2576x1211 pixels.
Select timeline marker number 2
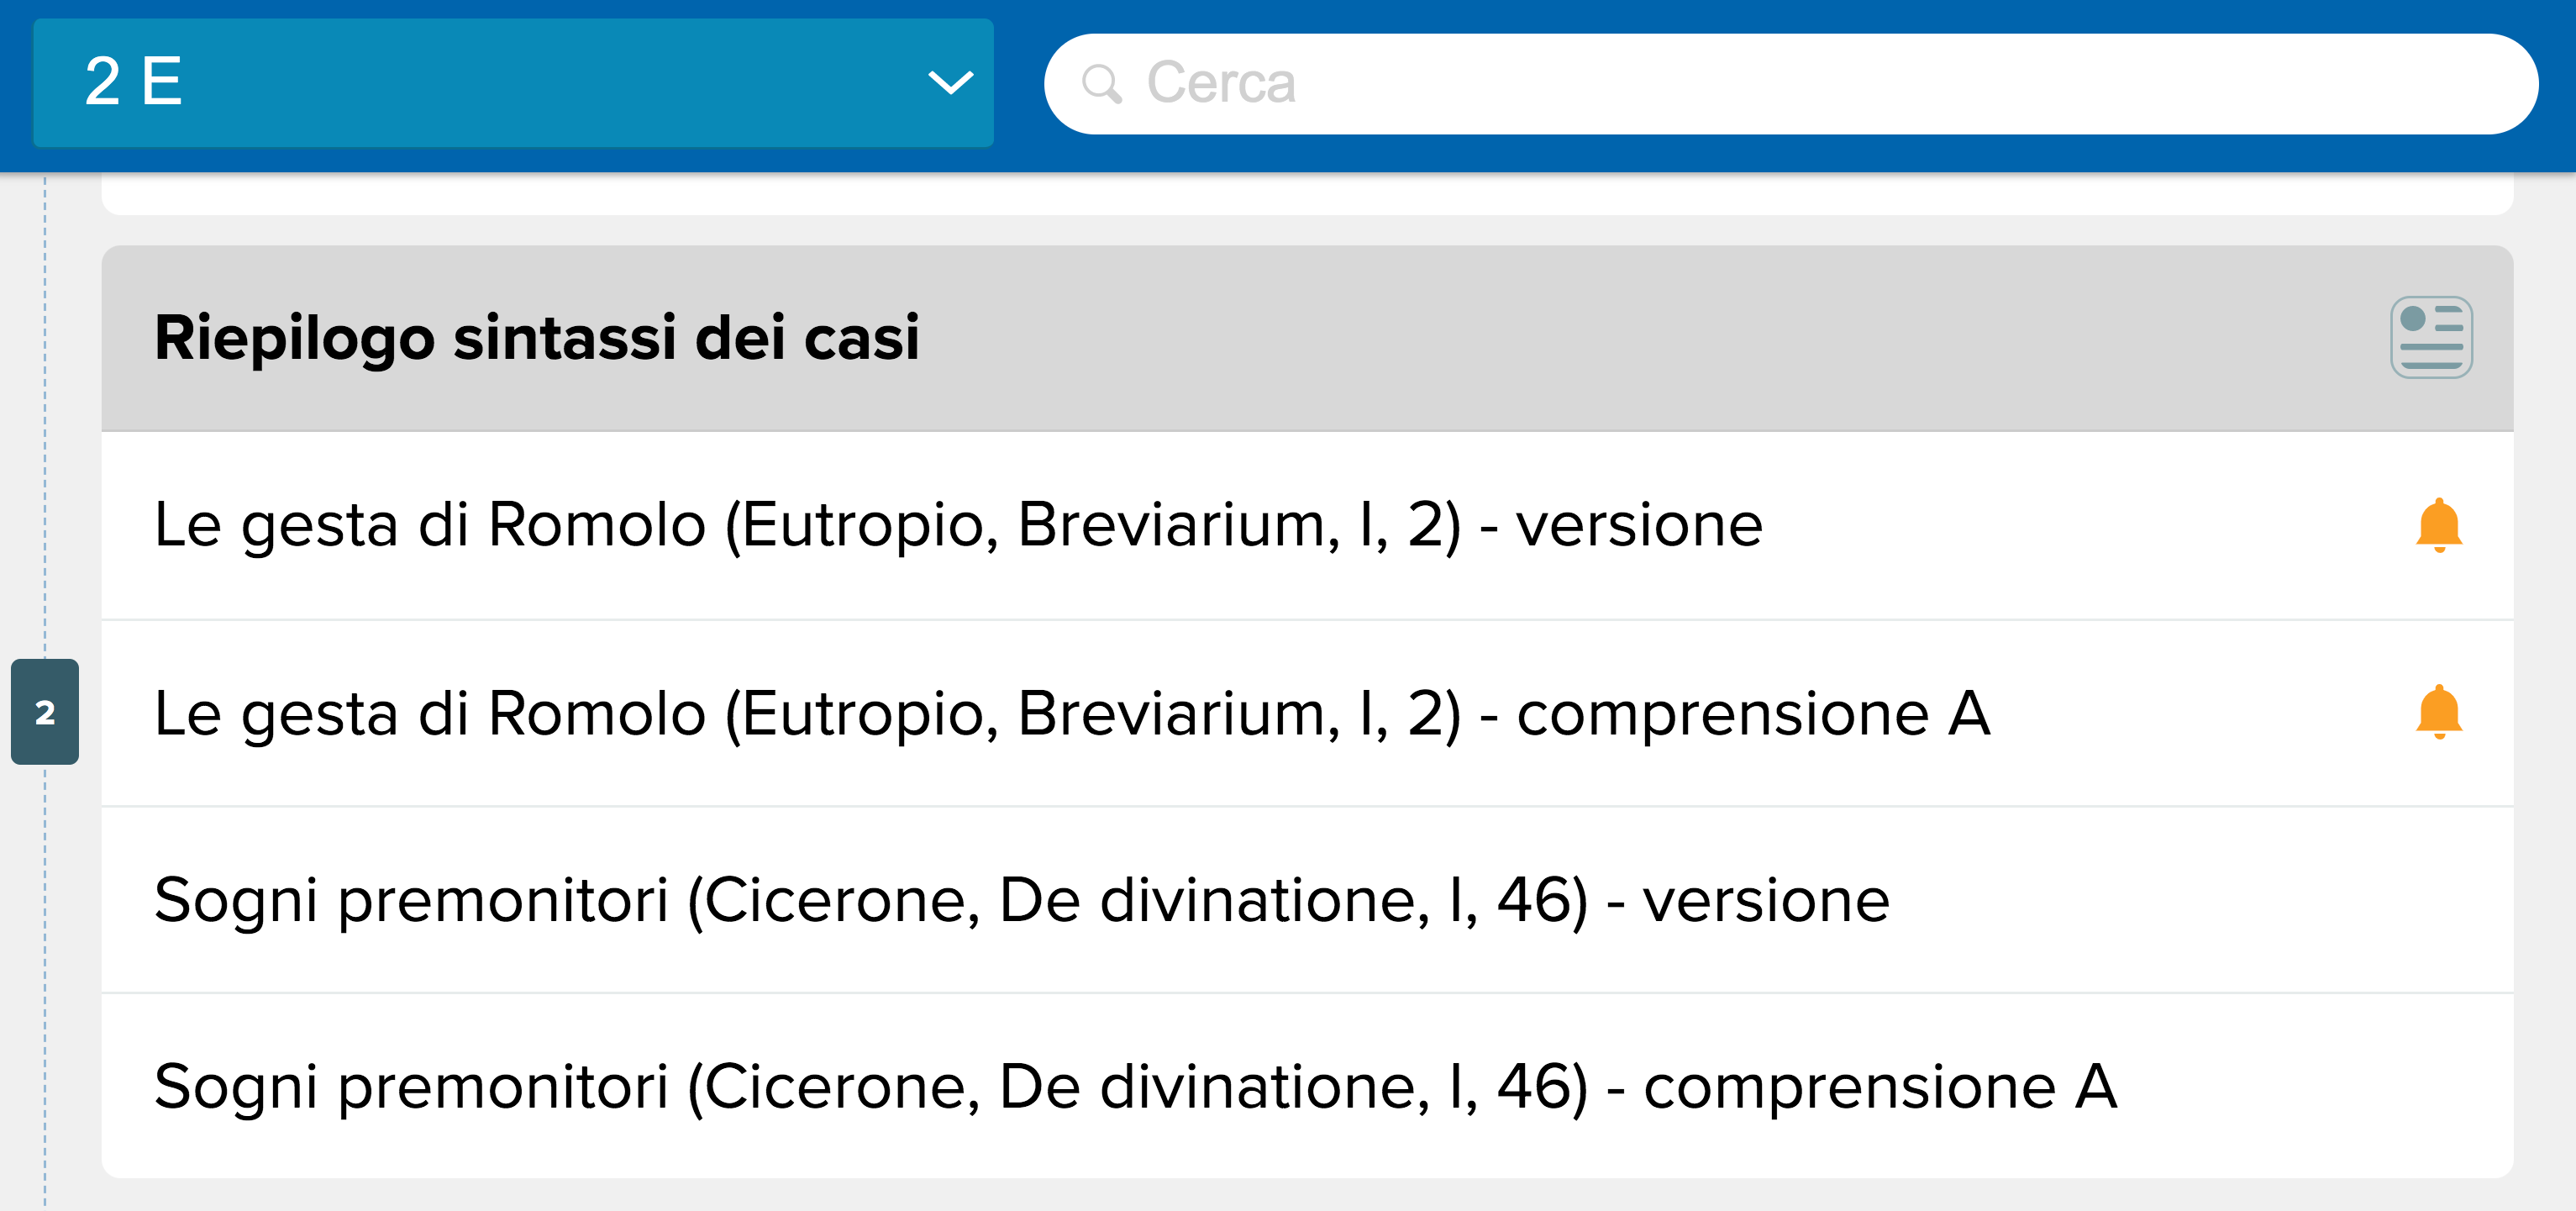click(x=45, y=712)
